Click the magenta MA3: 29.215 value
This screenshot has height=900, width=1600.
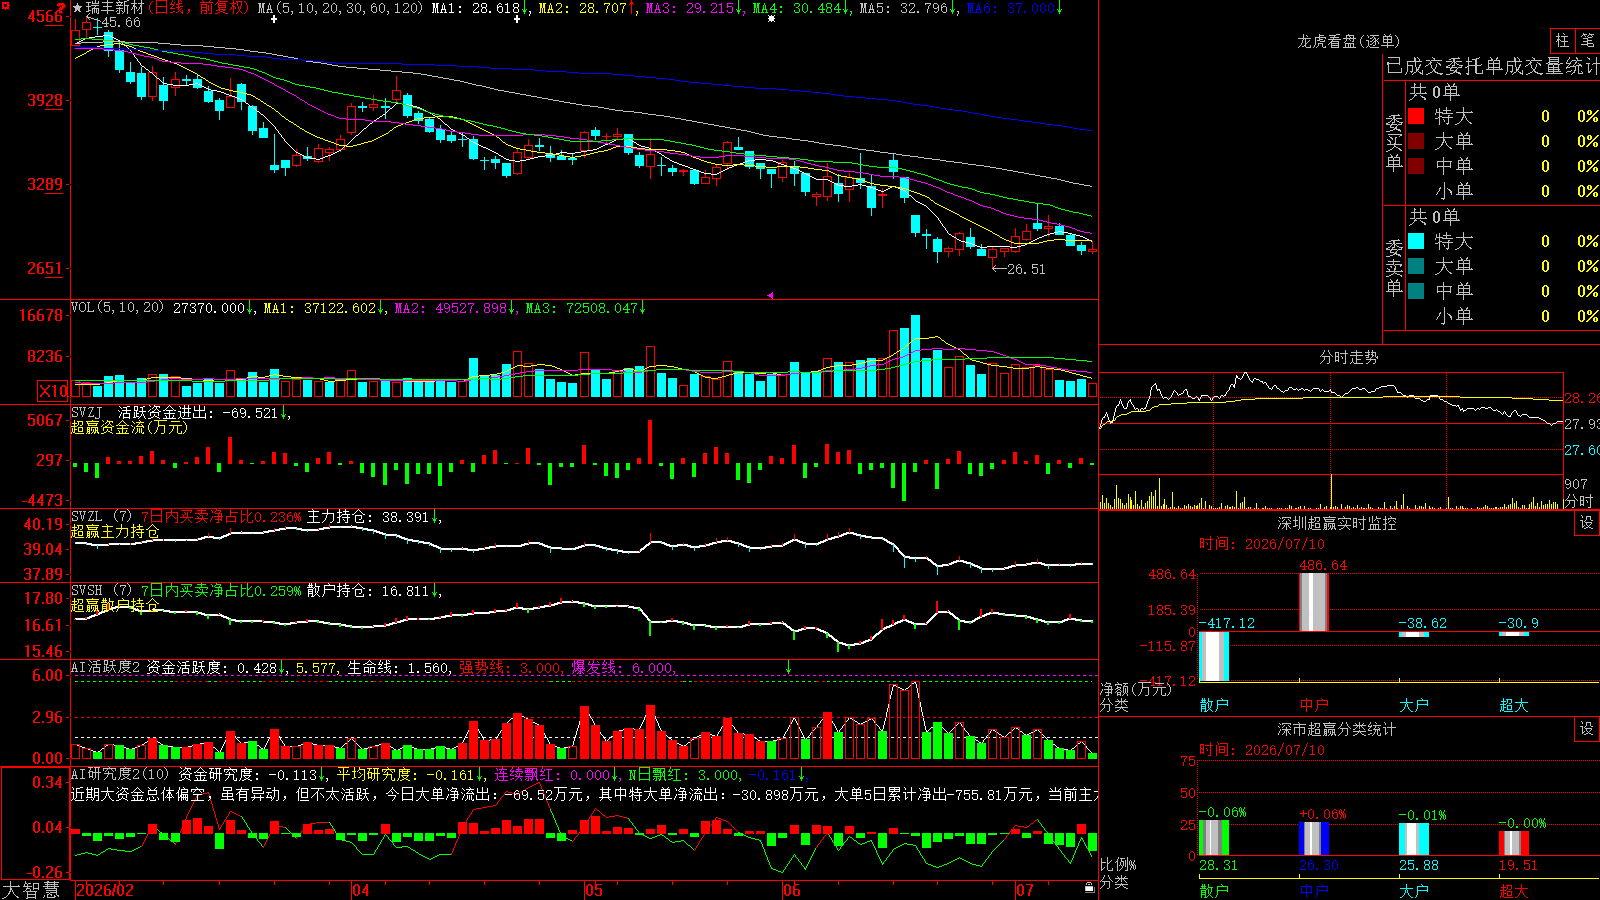coord(690,8)
